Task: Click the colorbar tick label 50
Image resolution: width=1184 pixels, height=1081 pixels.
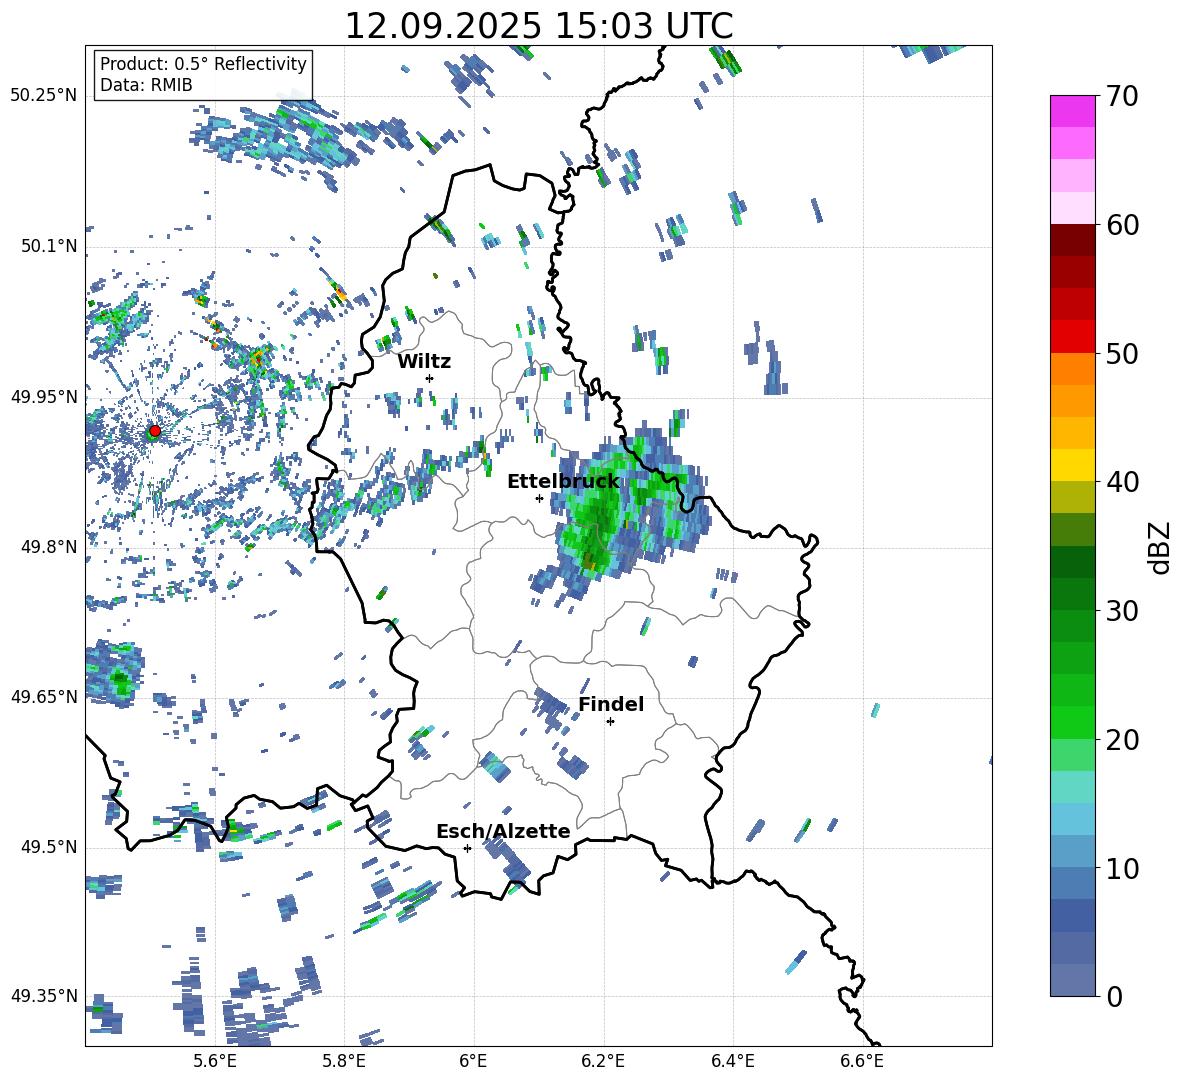Action: point(1122,354)
